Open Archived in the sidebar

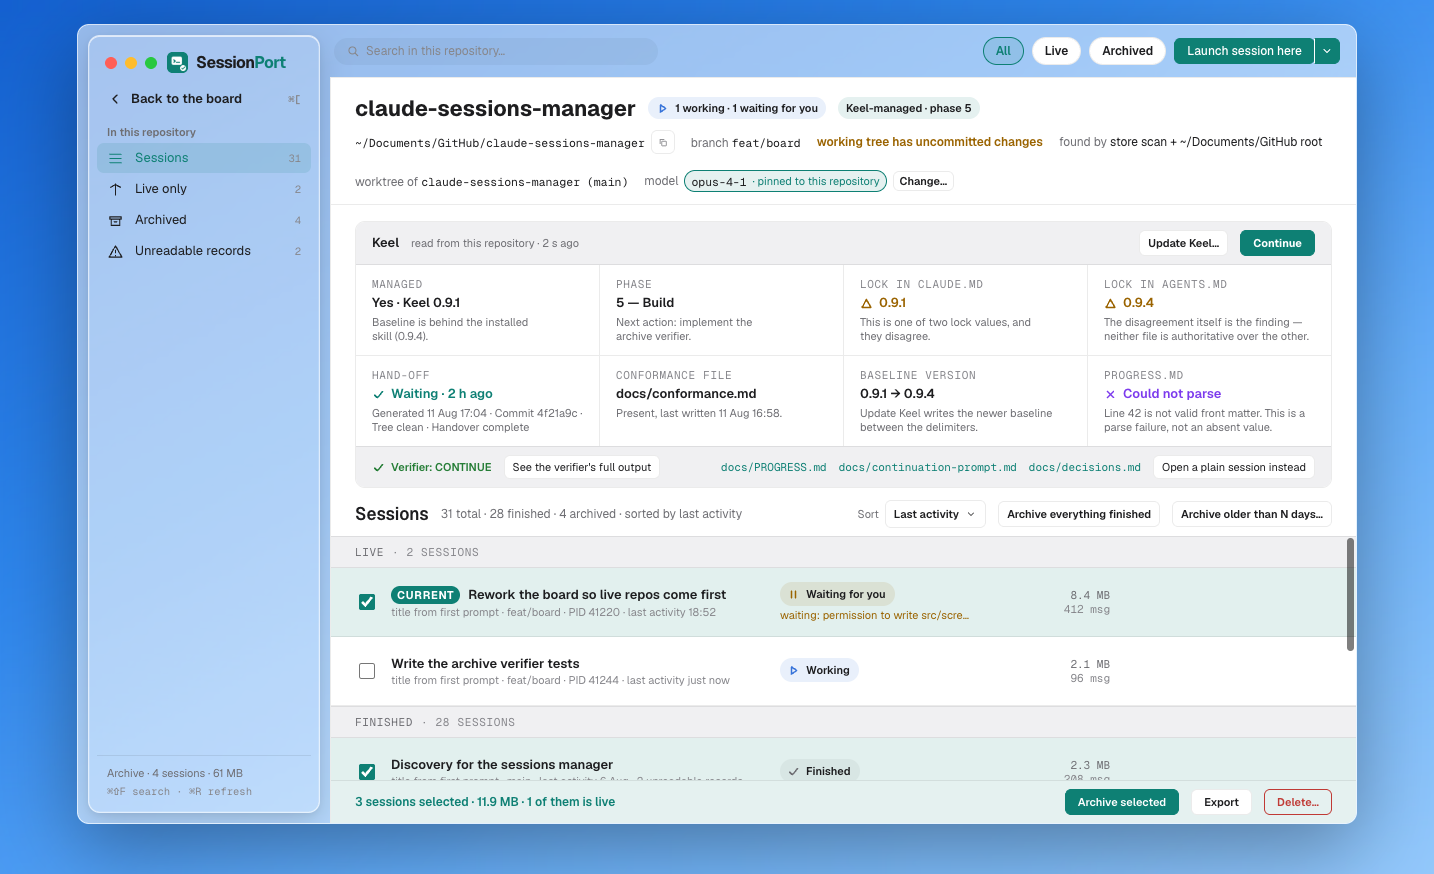204,220
